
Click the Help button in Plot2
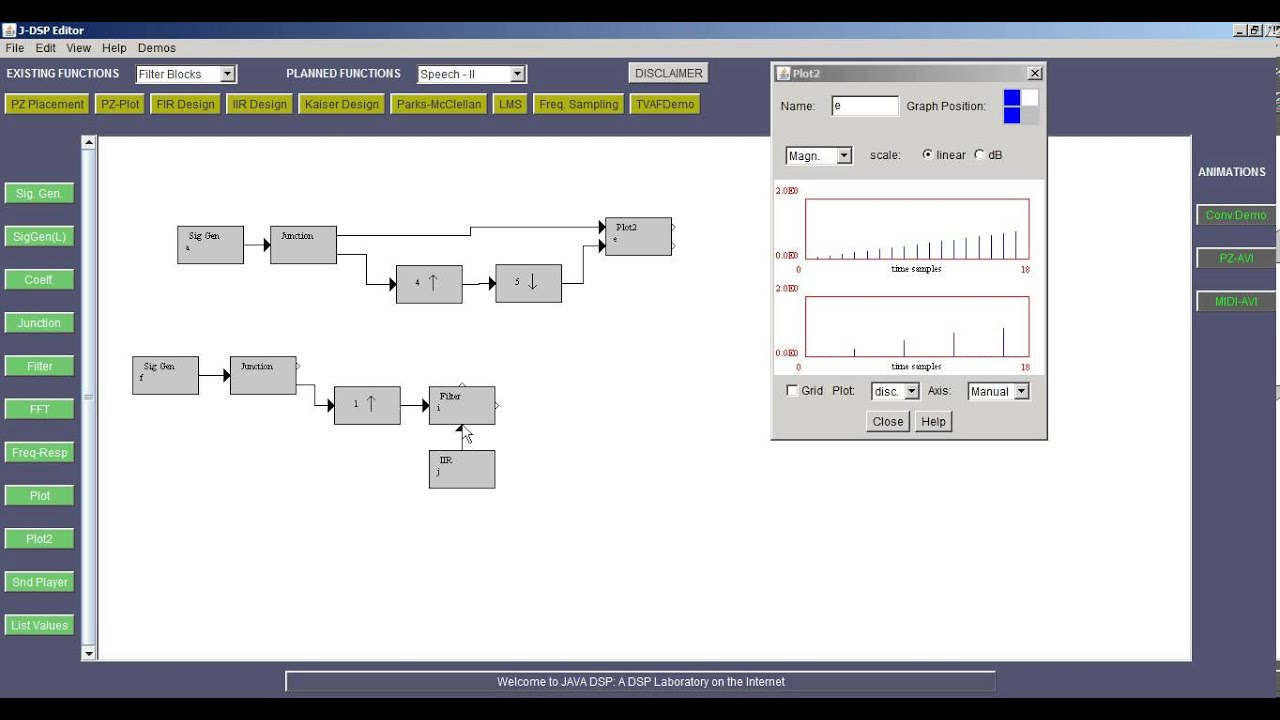click(x=933, y=421)
